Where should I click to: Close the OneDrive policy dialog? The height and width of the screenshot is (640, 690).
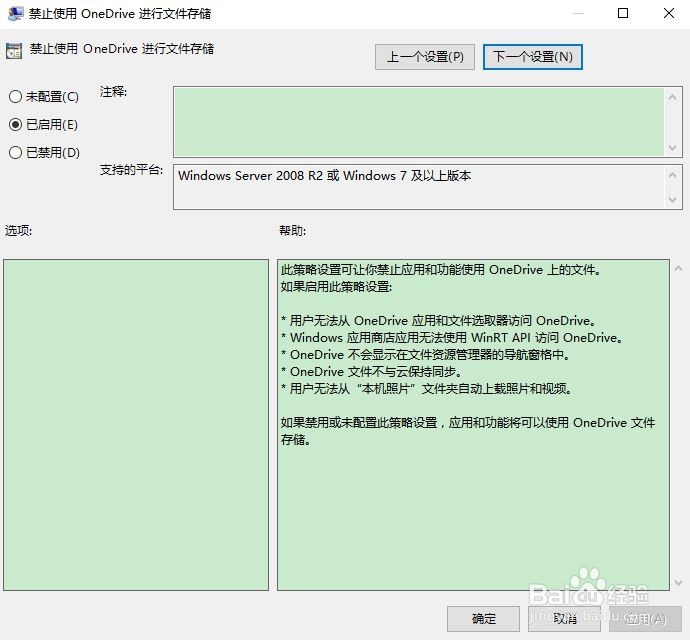tap(668, 13)
